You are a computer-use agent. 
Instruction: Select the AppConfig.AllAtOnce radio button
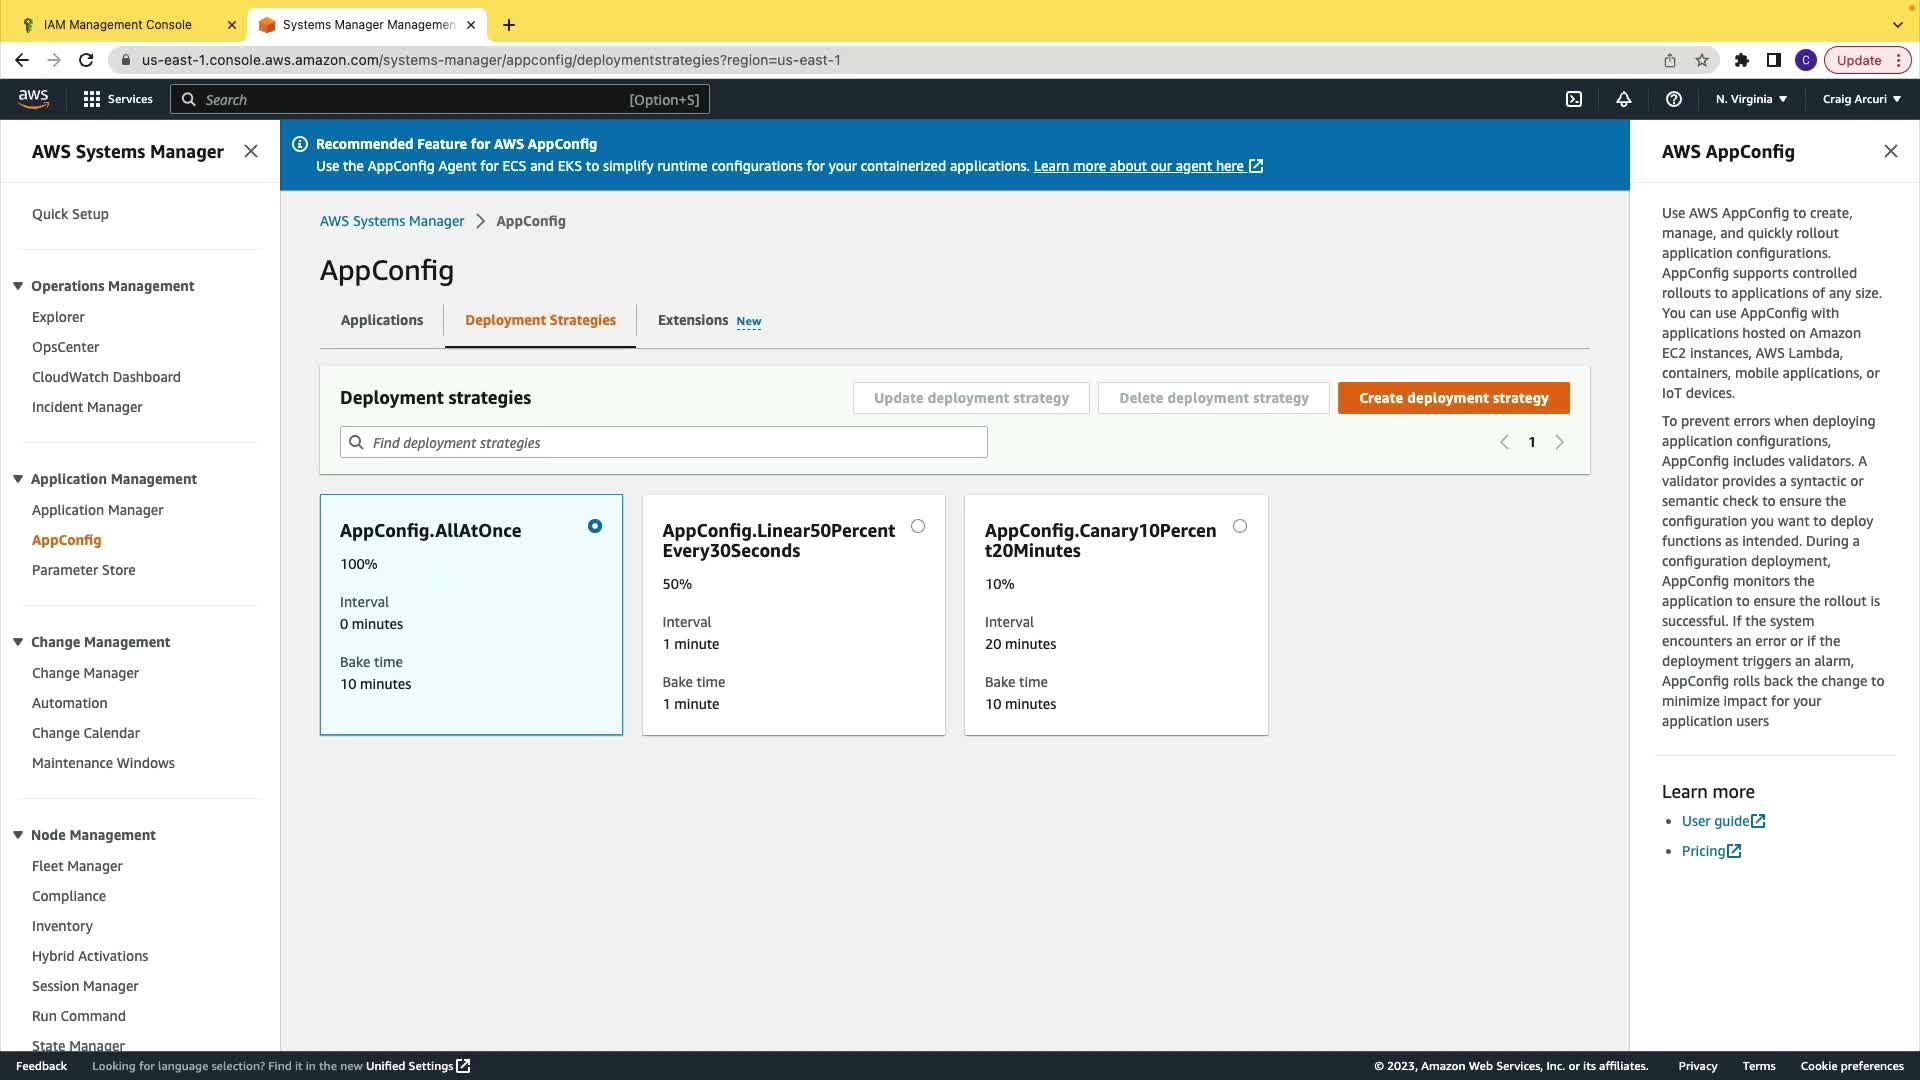tap(595, 526)
